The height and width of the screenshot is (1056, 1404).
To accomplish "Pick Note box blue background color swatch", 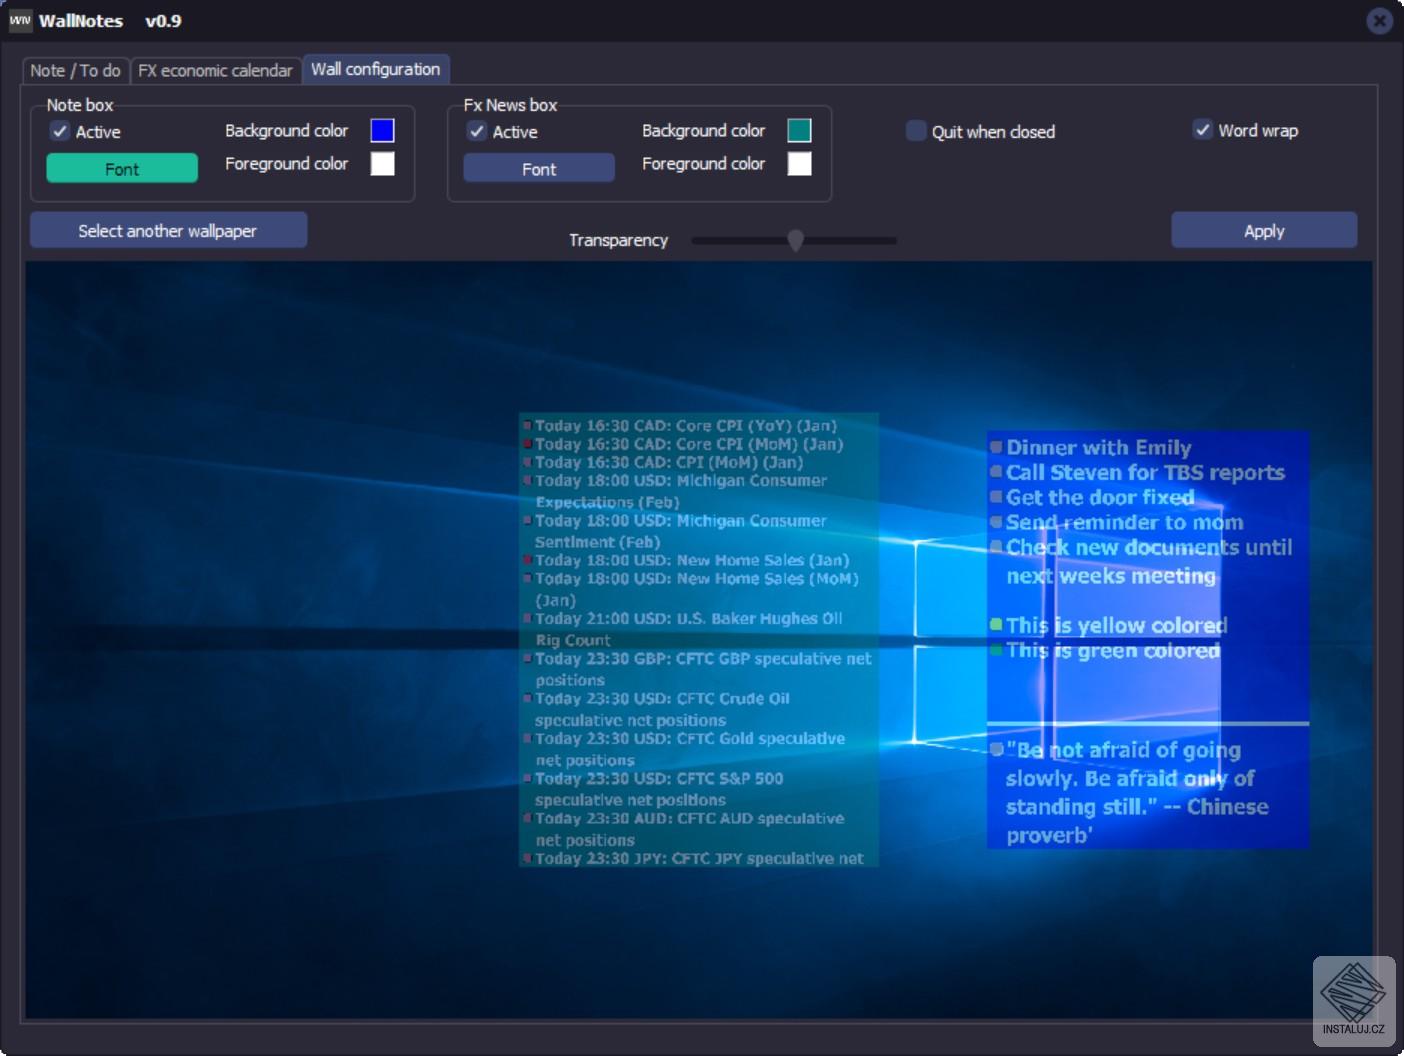I will tap(382, 130).
